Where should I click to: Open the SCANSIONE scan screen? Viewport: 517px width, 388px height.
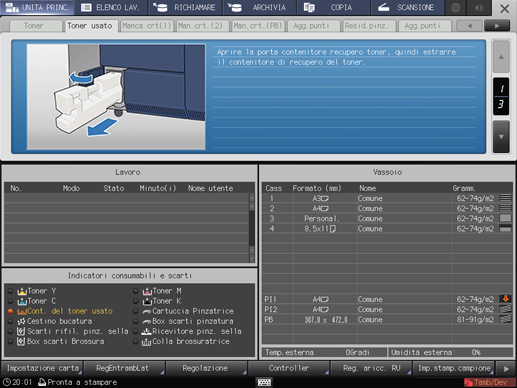coord(407,7)
